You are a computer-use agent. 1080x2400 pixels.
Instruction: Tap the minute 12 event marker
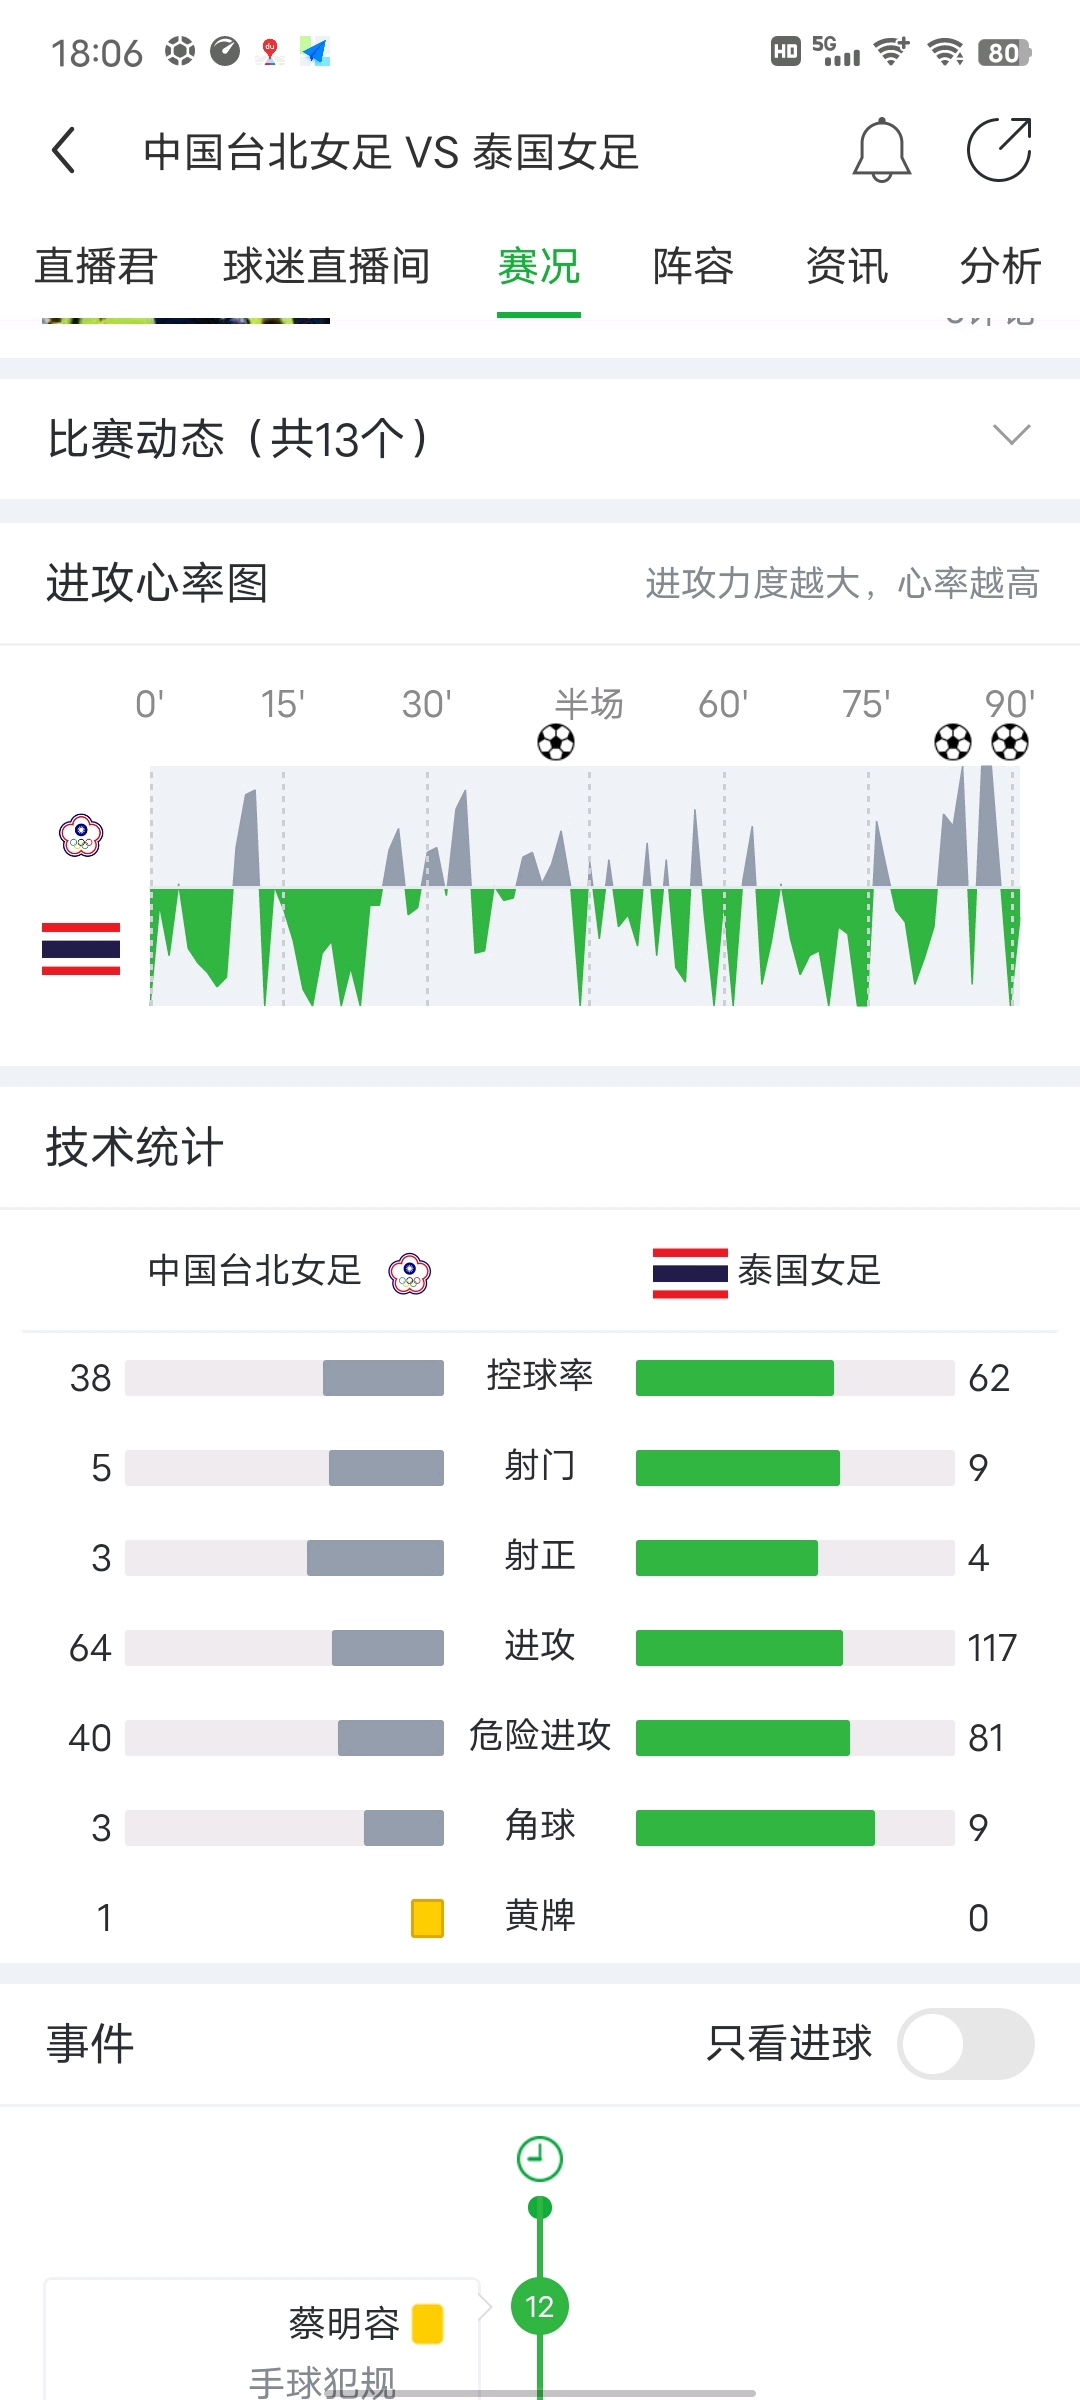tap(540, 2306)
